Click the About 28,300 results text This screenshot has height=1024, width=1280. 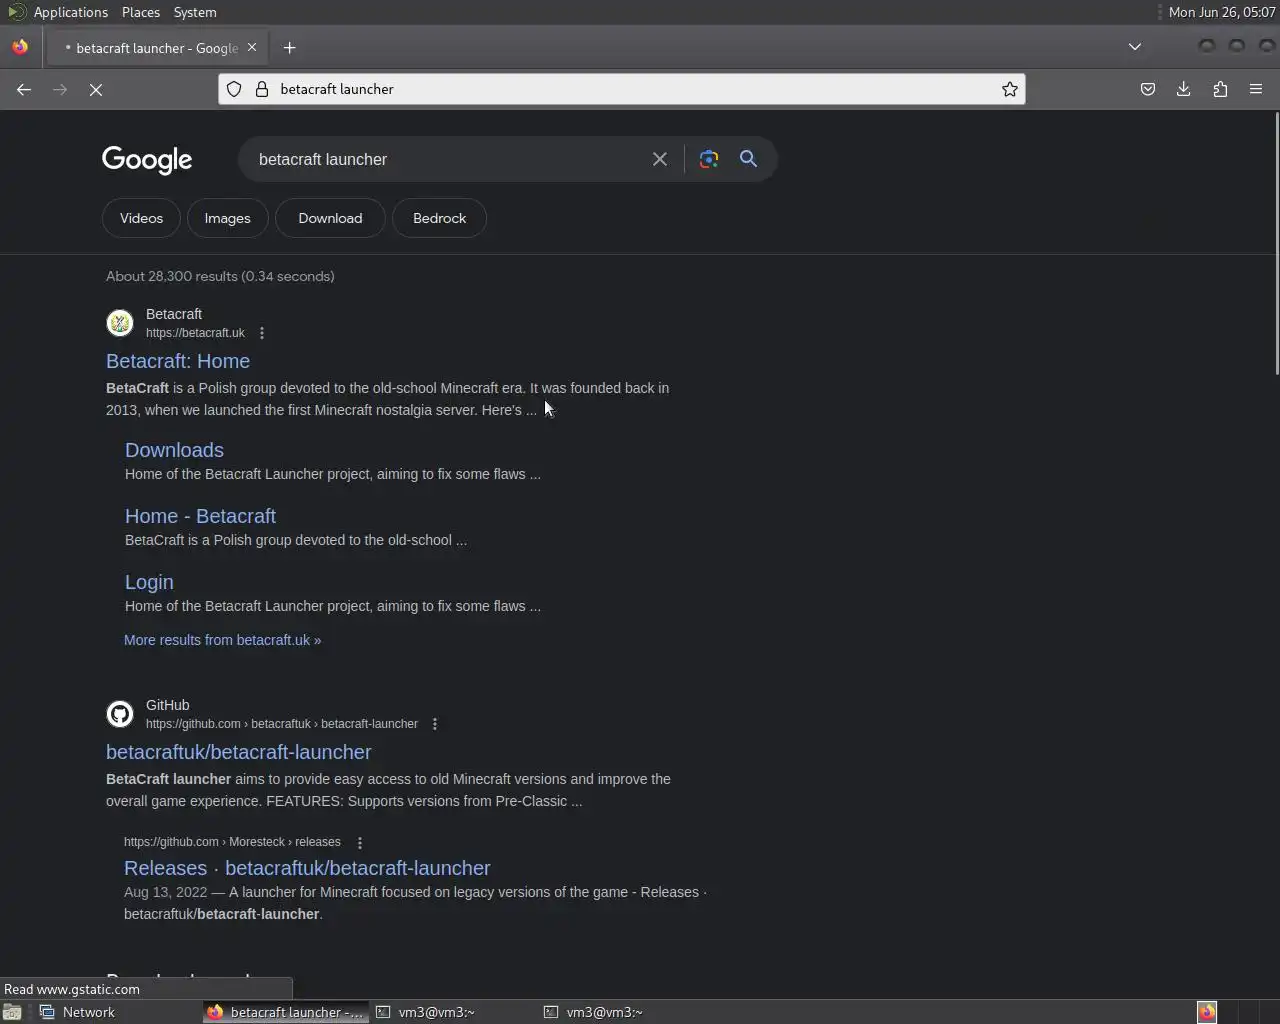220,276
